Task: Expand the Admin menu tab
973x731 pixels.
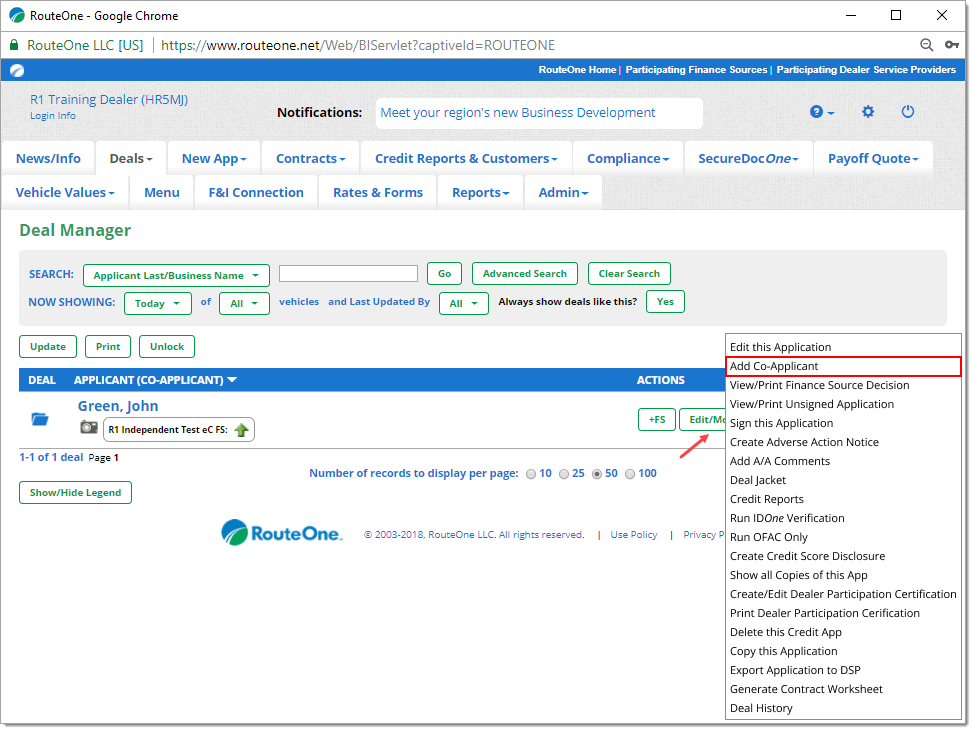Action: coord(563,192)
